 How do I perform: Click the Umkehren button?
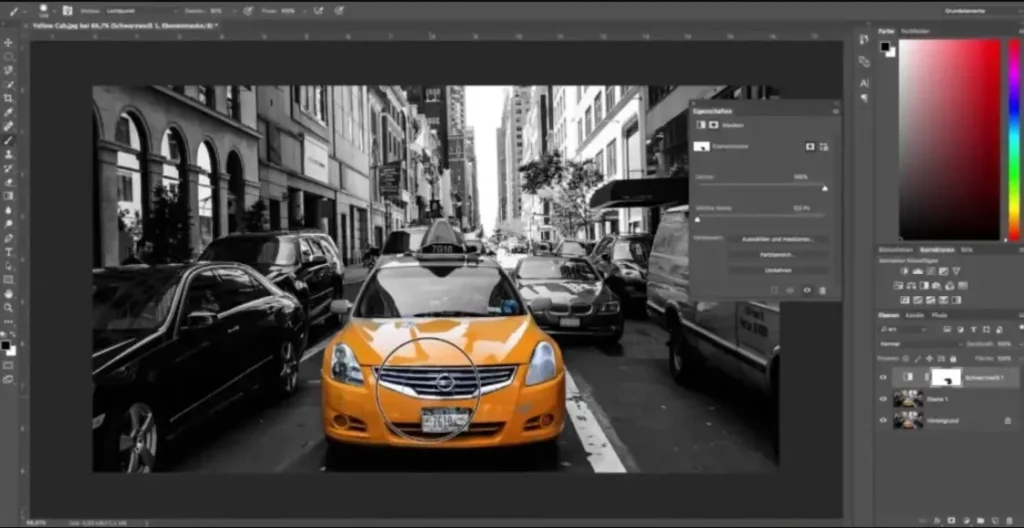click(x=777, y=270)
